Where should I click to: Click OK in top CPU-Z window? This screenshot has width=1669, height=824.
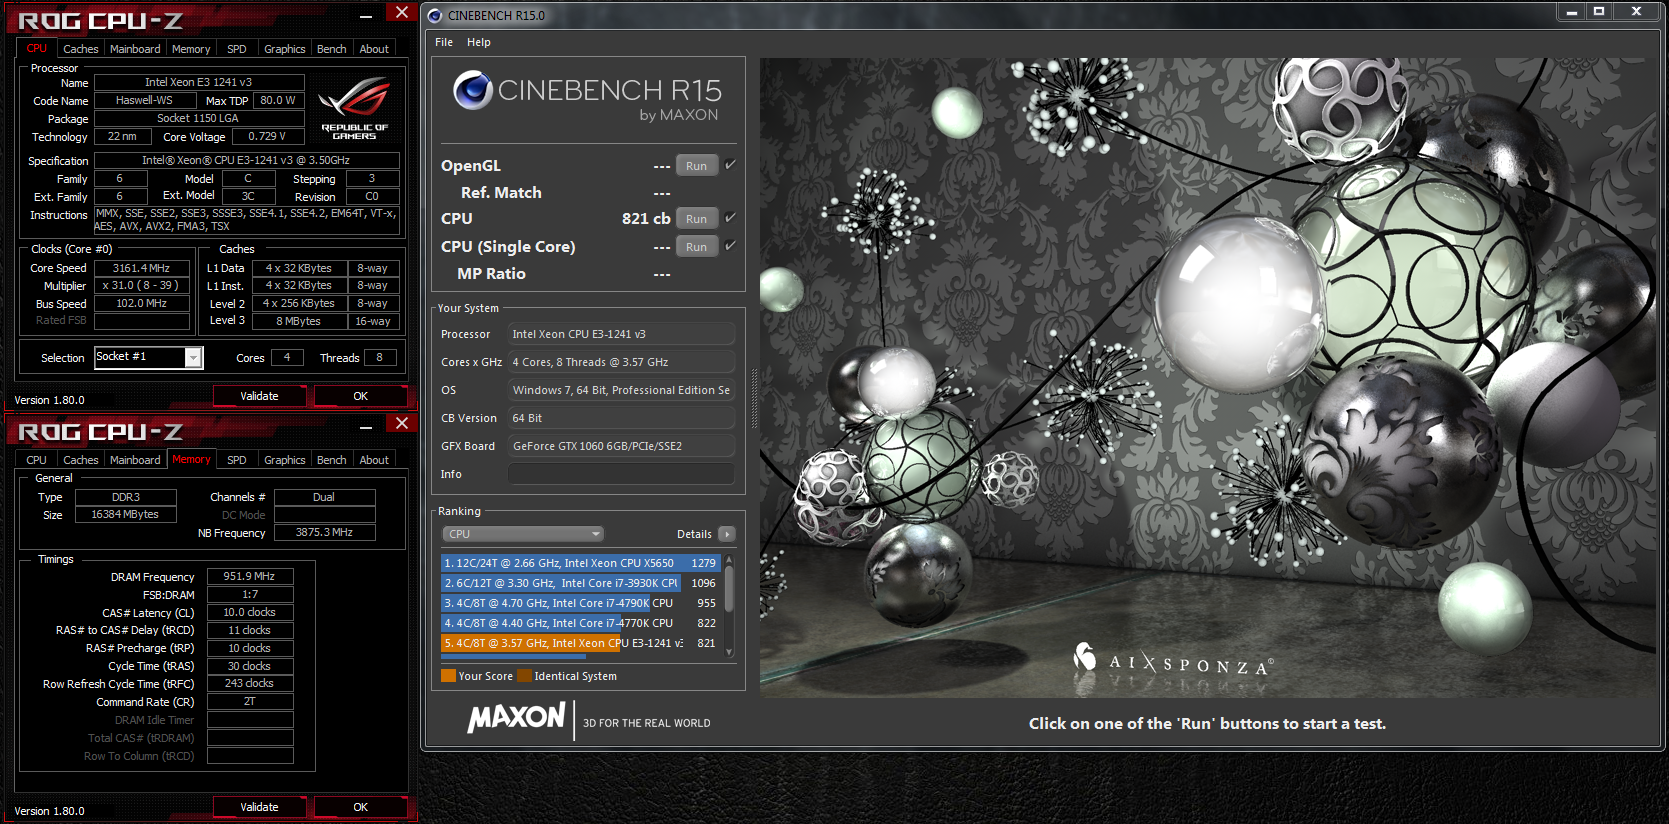click(x=361, y=396)
